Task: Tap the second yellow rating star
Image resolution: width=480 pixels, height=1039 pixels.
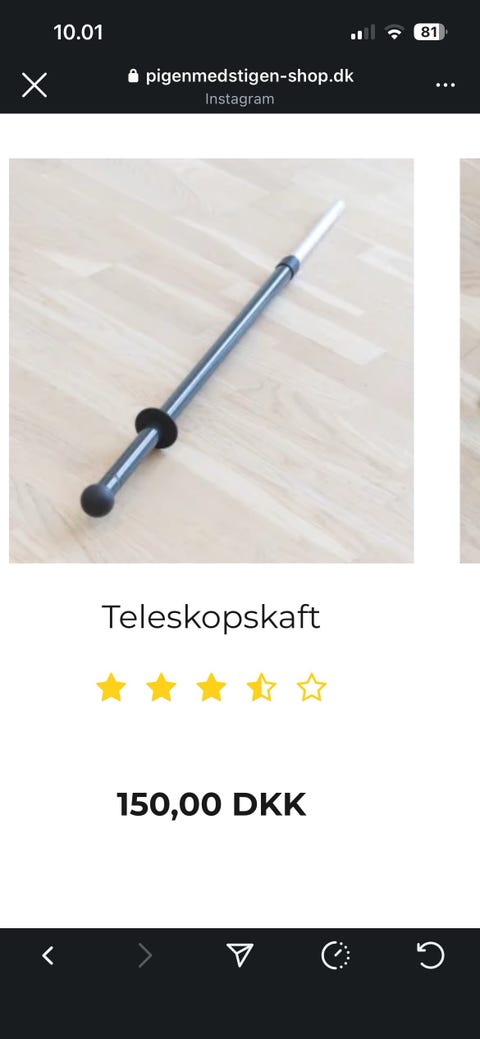Action: pyautogui.click(x=161, y=687)
